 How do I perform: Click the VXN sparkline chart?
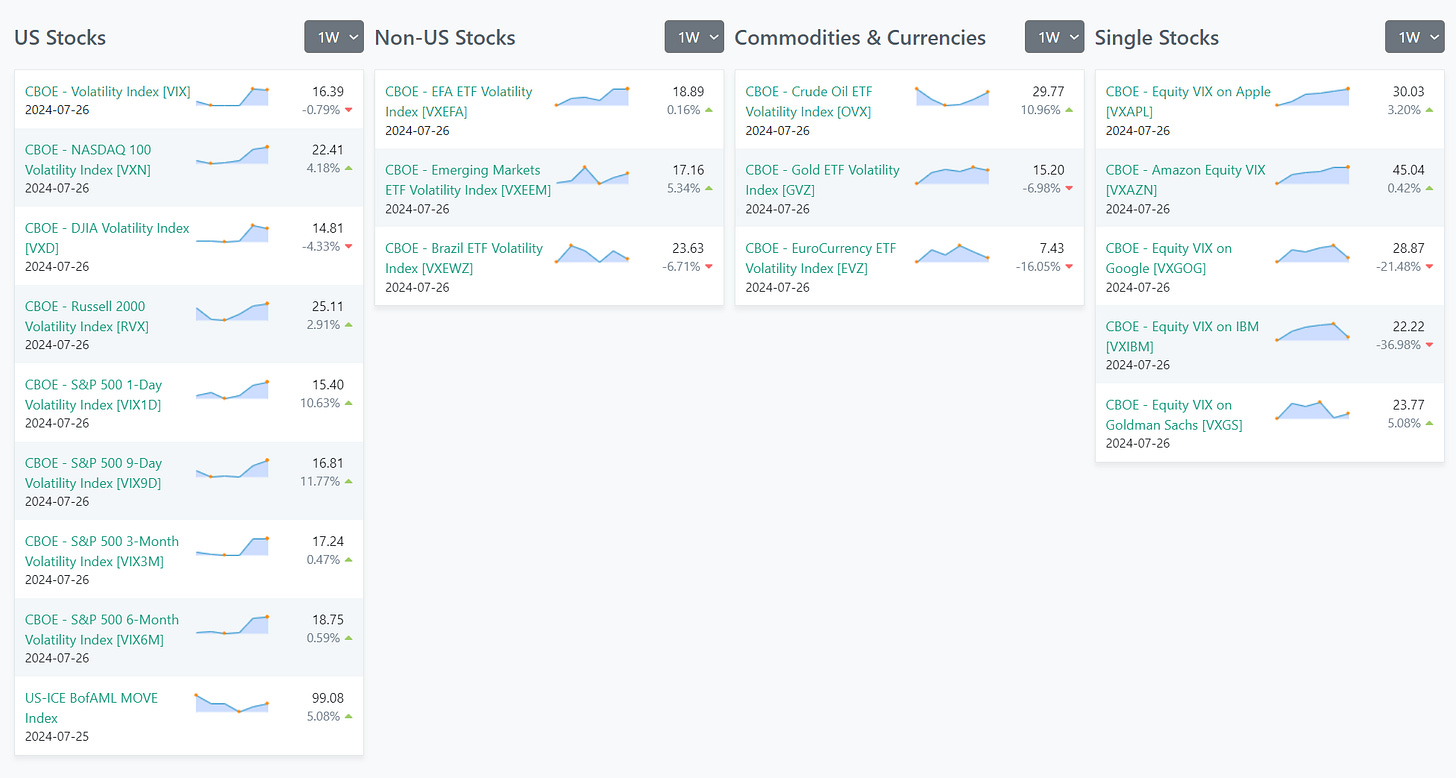click(x=232, y=154)
